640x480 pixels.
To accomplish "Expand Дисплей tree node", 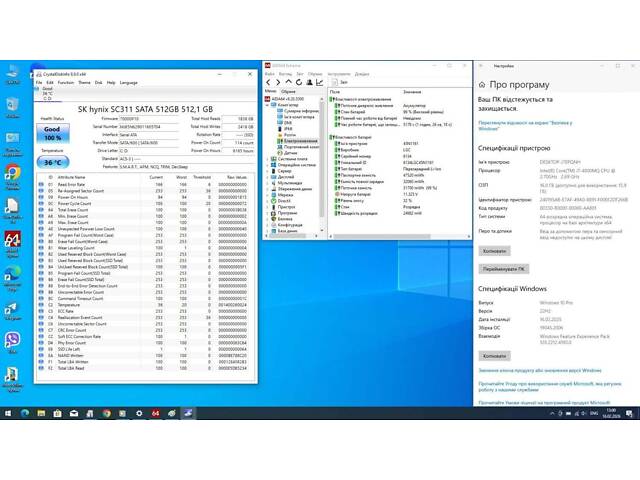I will point(267,177).
